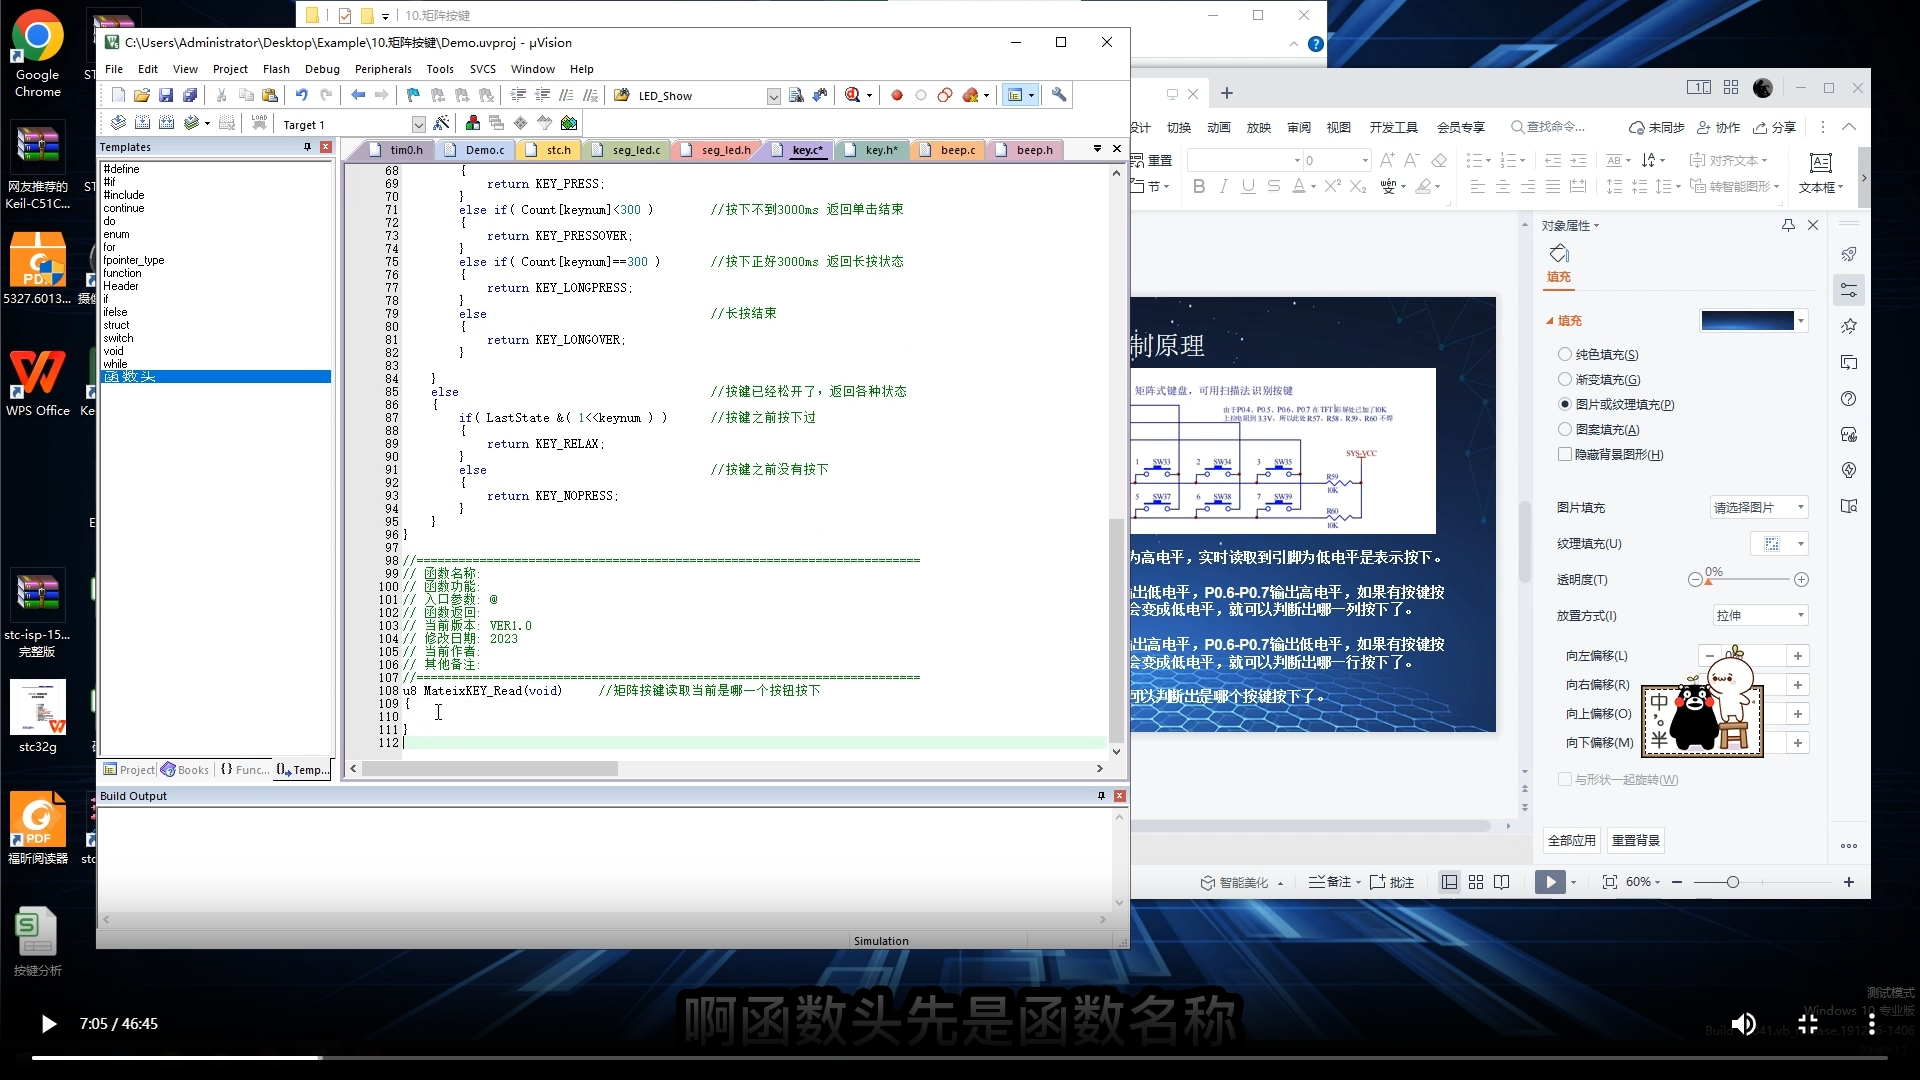Select solid fill radio option (纯色填充)

point(1565,354)
